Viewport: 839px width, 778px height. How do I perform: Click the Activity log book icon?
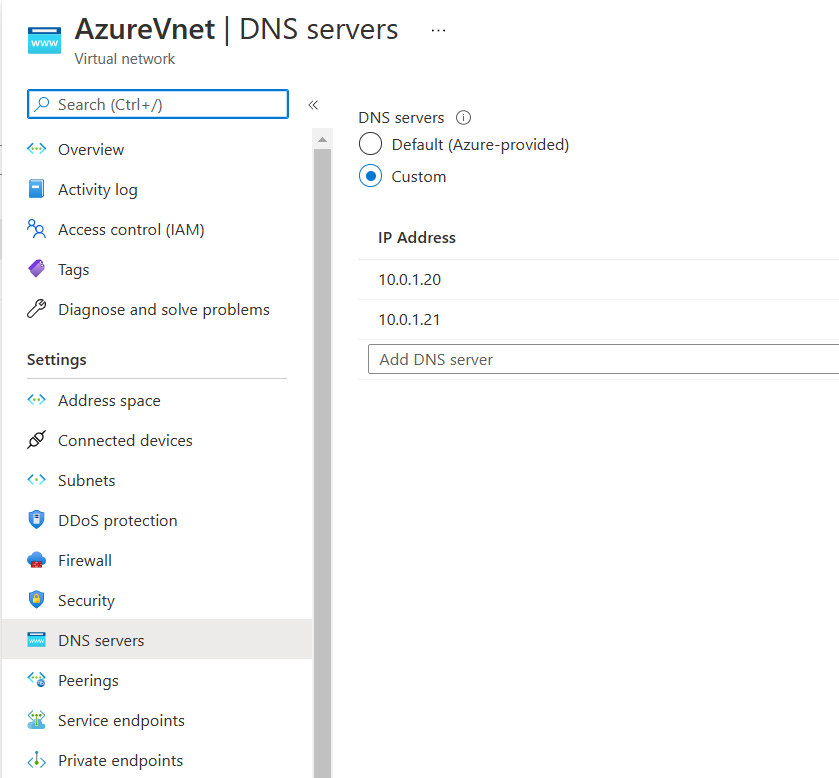click(x=36, y=189)
